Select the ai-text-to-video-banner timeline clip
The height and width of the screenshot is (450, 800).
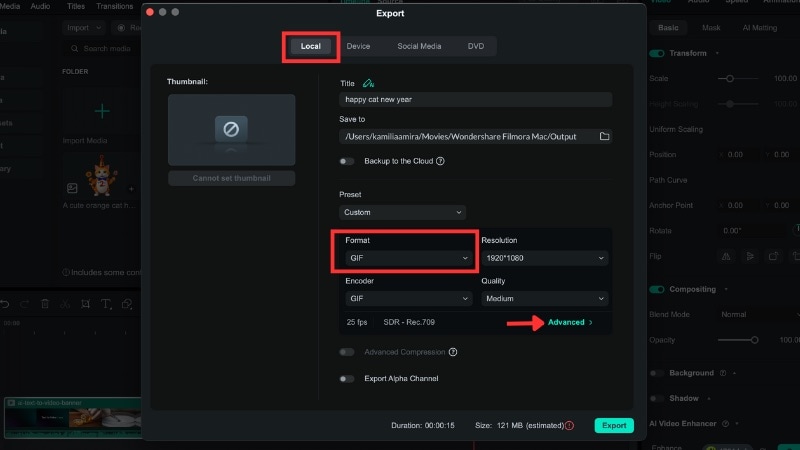click(x=72, y=418)
